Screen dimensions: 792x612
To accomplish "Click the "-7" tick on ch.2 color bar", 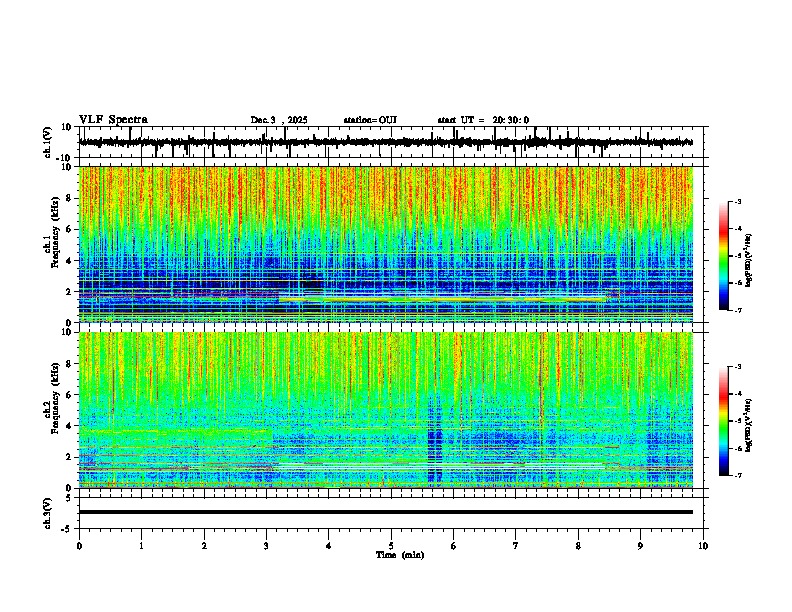I will (737, 475).
